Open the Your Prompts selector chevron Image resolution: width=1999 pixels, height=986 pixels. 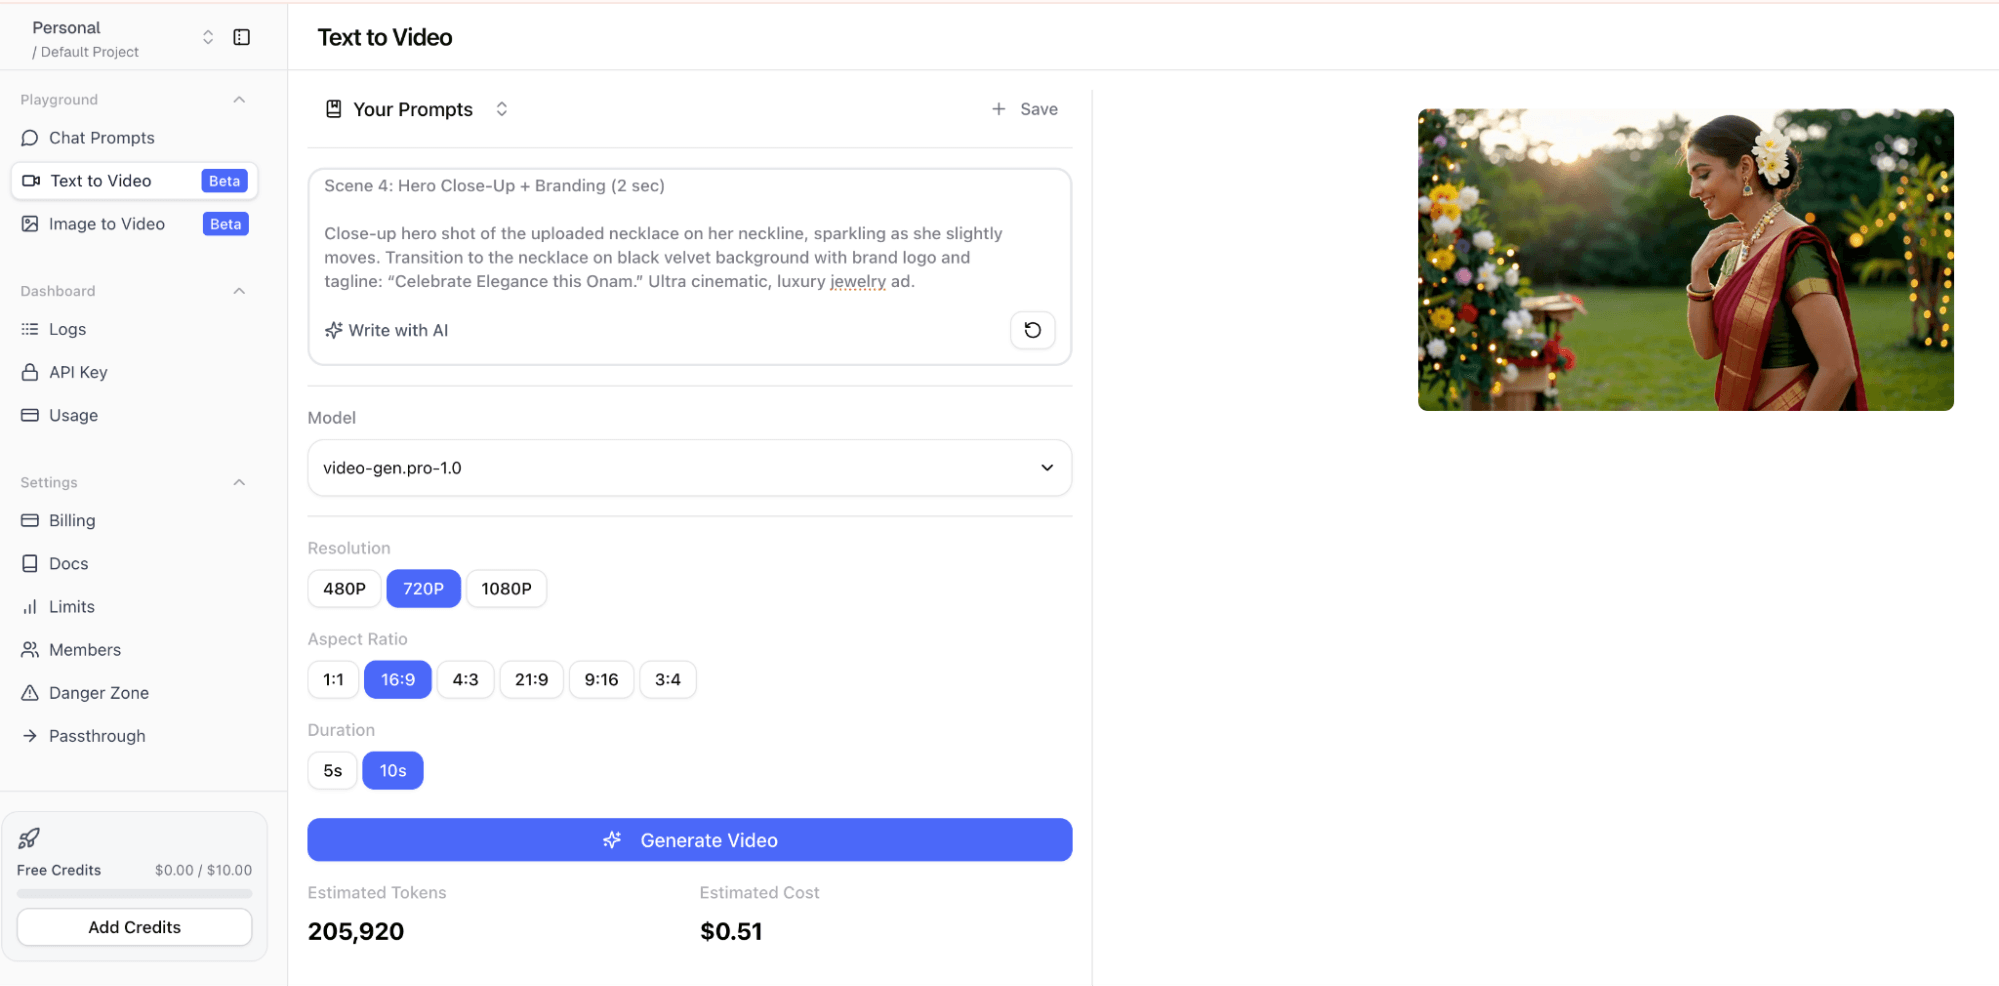[x=501, y=108]
